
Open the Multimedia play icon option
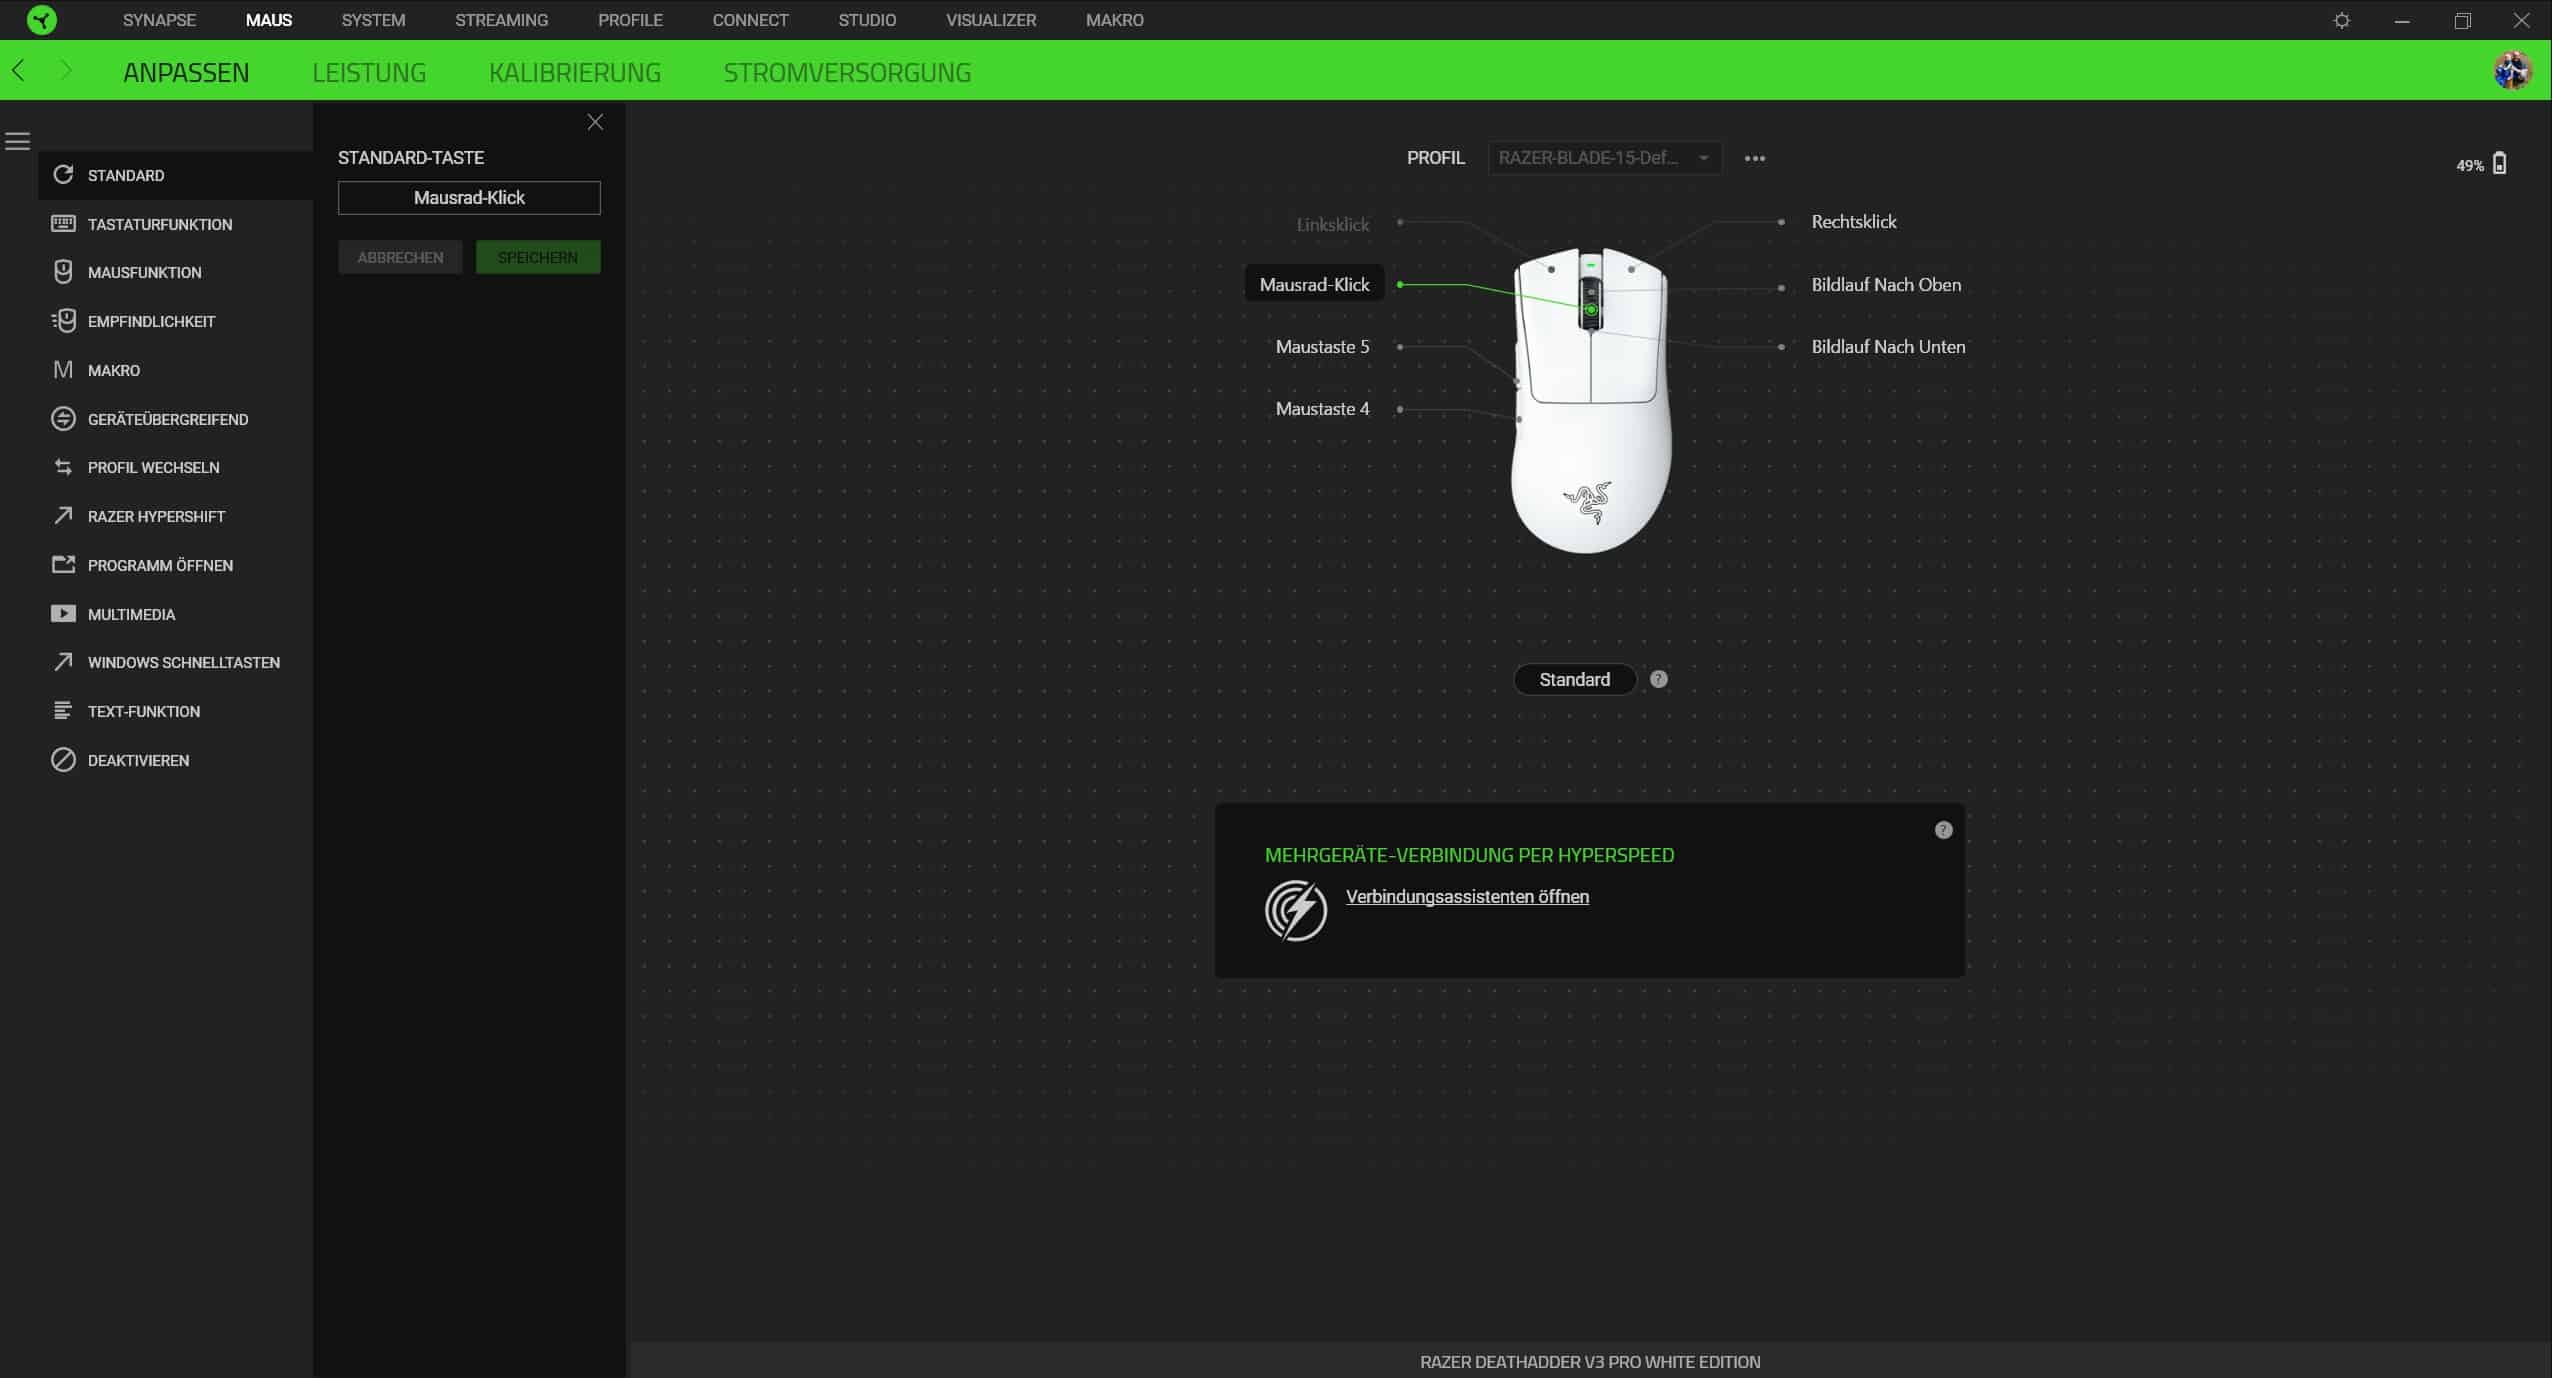point(63,614)
